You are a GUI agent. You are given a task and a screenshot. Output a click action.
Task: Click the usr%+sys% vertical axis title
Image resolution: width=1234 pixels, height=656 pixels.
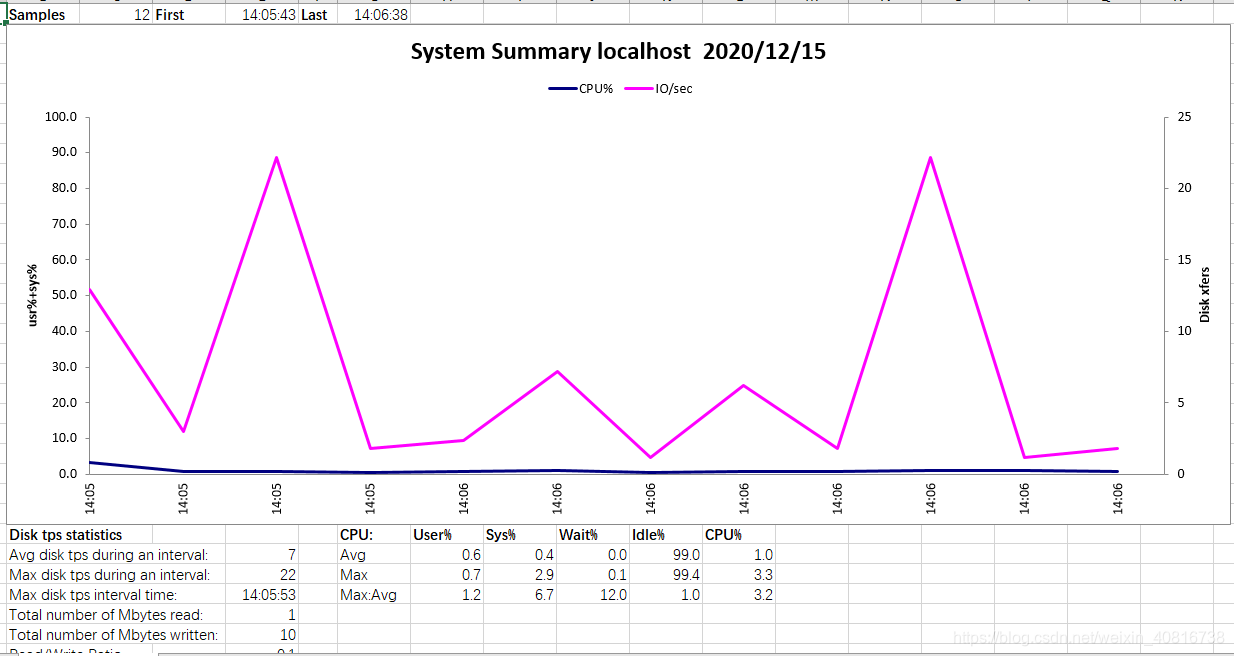pyautogui.click(x=32, y=295)
